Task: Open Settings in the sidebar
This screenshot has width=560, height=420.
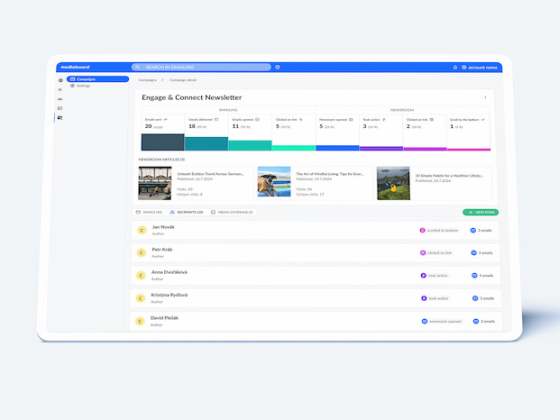Action: click(x=80, y=86)
